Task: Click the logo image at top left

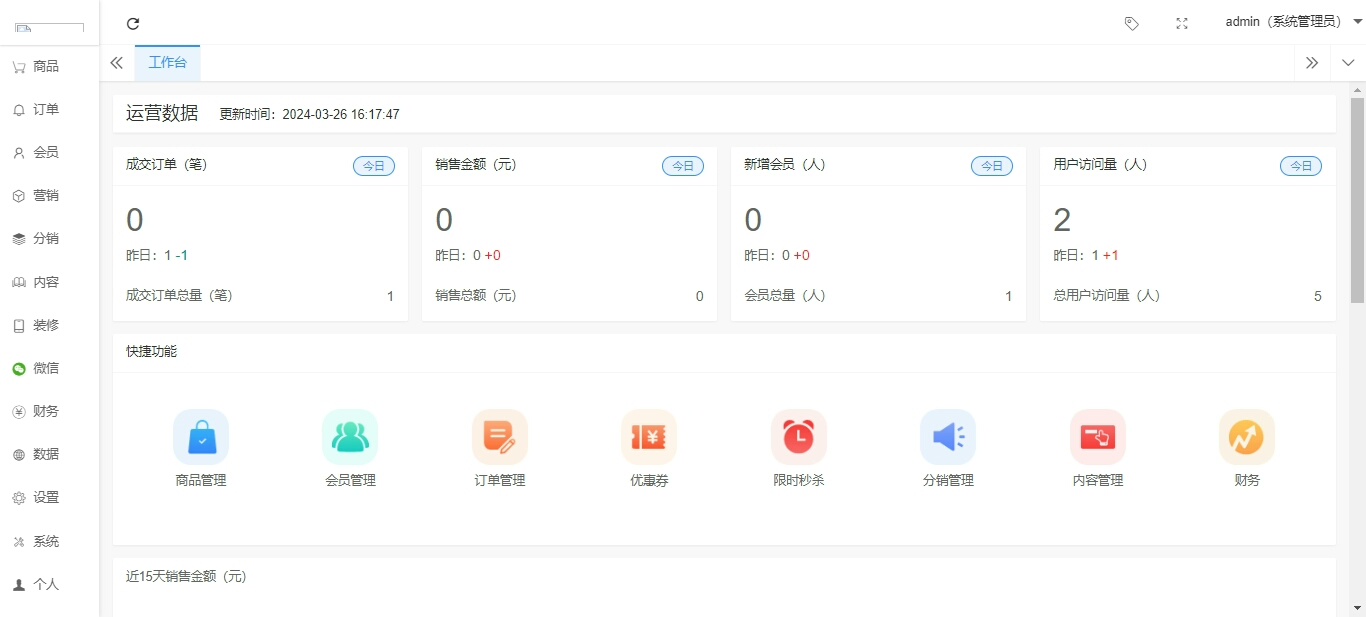Action: click(49, 26)
